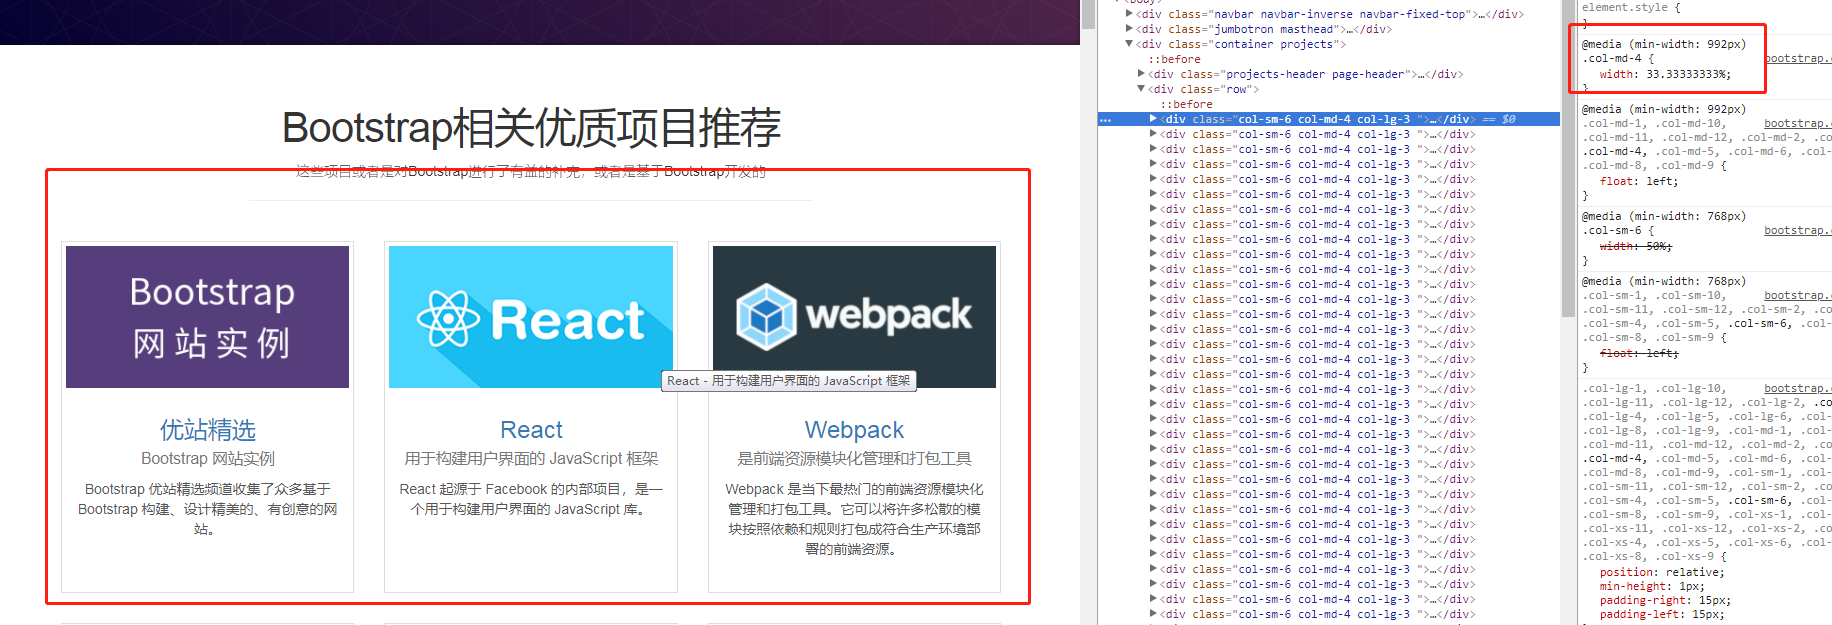
Task: Open bootstrap source link for .col-md-4 width rule
Action: coord(1797,58)
